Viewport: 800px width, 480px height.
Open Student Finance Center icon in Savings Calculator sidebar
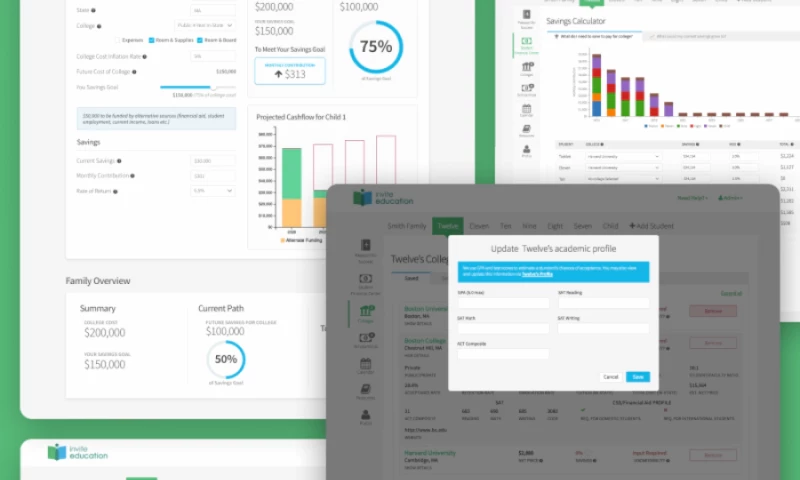pyautogui.click(x=526, y=42)
